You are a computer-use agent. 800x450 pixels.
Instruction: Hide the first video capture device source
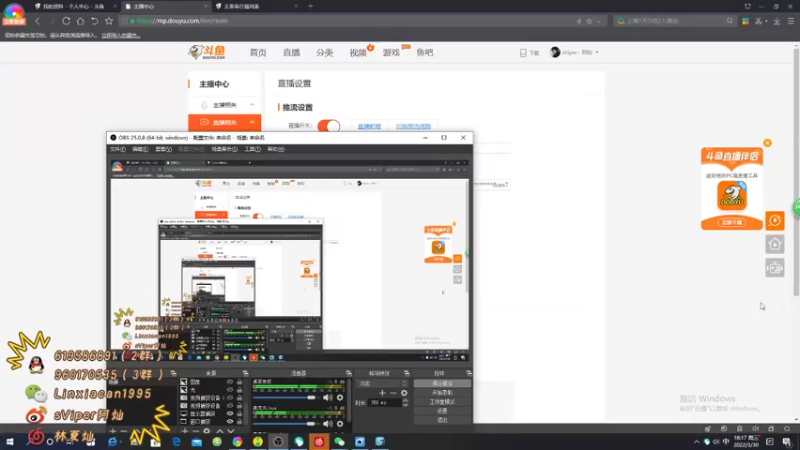coord(230,398)
